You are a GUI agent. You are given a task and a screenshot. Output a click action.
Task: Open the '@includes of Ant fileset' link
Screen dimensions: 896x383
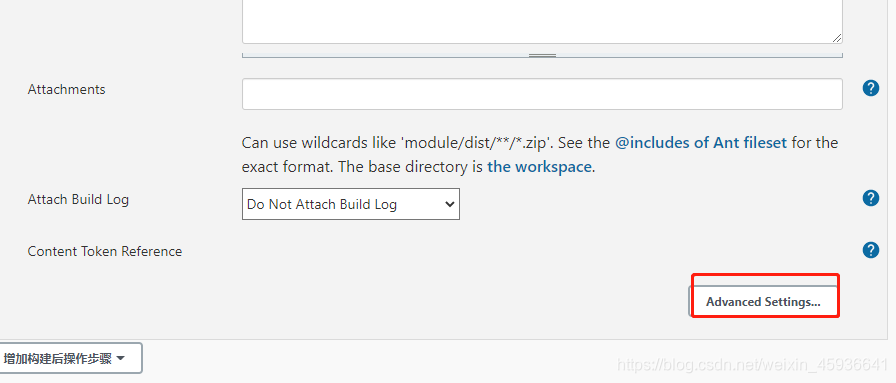tap(701, 142)
